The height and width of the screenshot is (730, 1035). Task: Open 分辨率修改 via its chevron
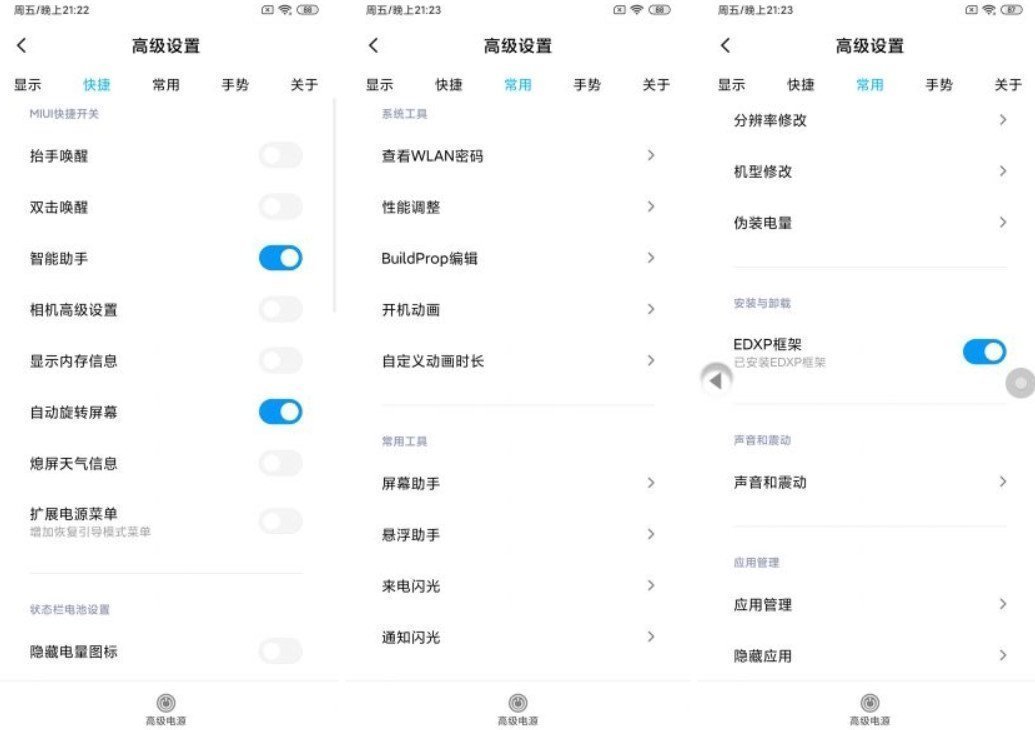1003,119
